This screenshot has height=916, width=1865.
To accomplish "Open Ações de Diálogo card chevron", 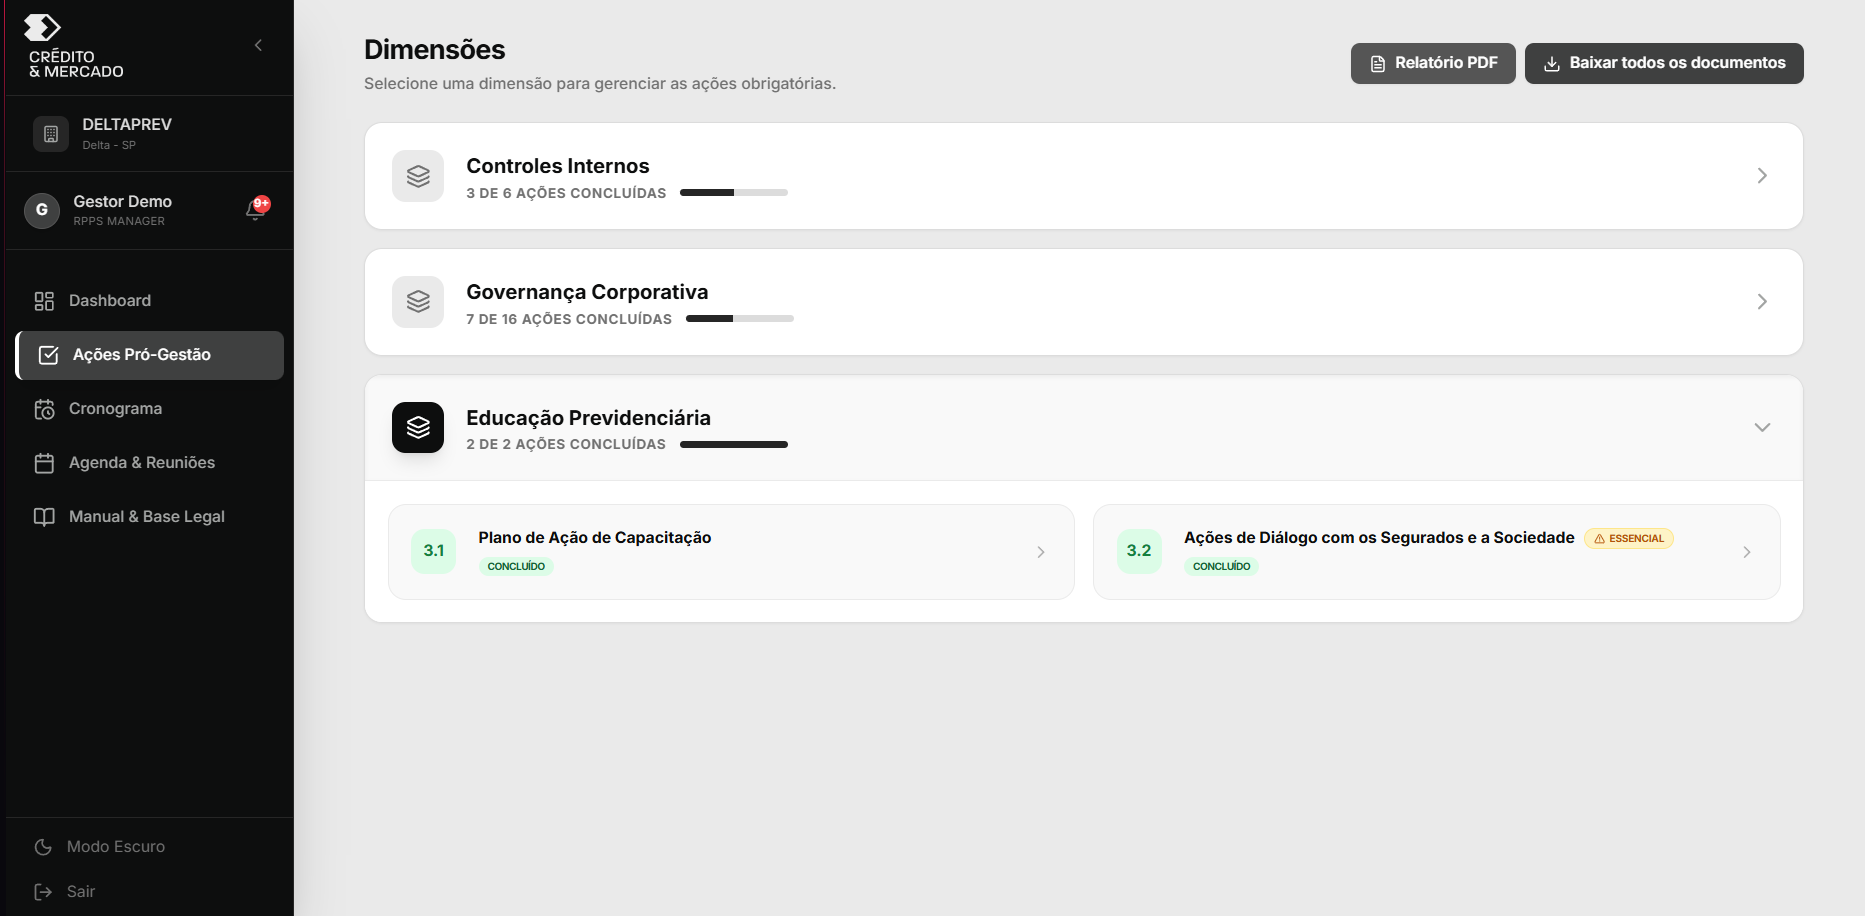I will (x=1747, y=552).
